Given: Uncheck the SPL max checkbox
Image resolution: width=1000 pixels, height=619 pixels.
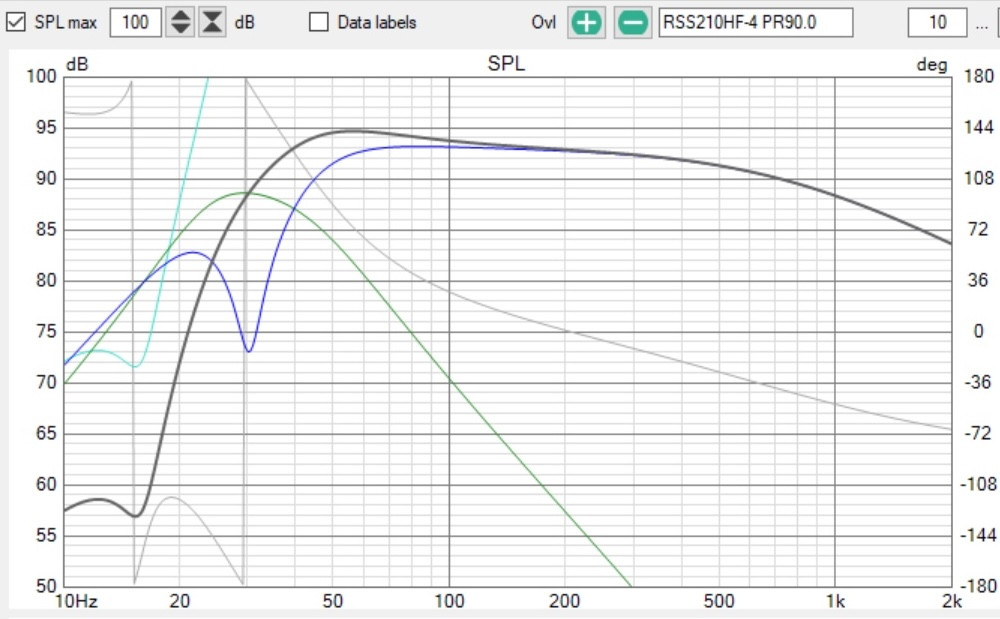Looking at the screenshot, I should [15, 22].
